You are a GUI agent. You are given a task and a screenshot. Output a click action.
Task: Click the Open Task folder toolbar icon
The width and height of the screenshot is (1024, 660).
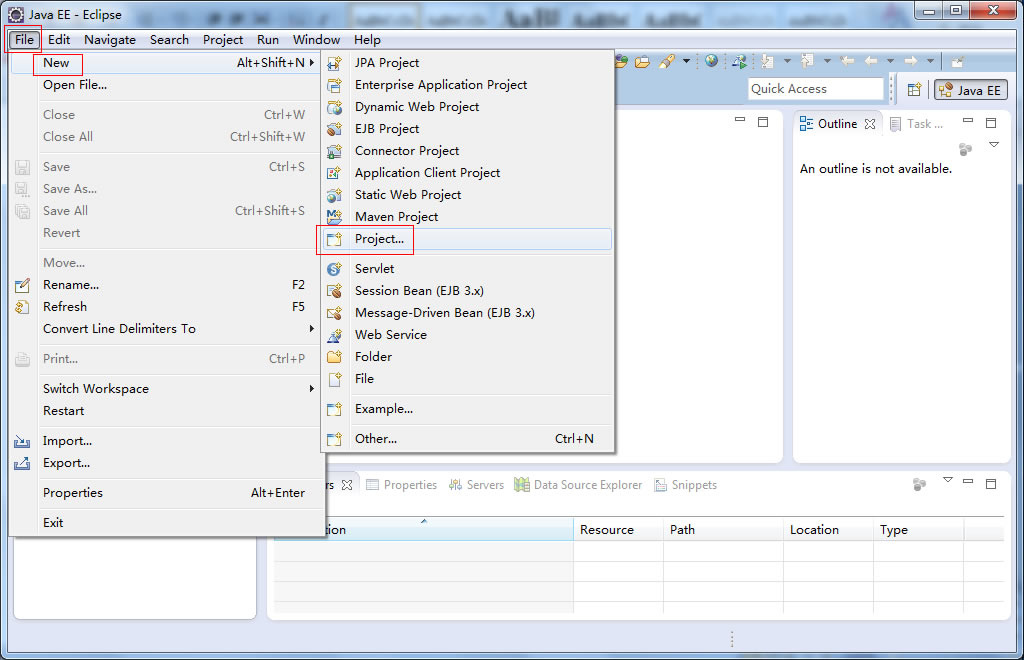tap(643, 62)
